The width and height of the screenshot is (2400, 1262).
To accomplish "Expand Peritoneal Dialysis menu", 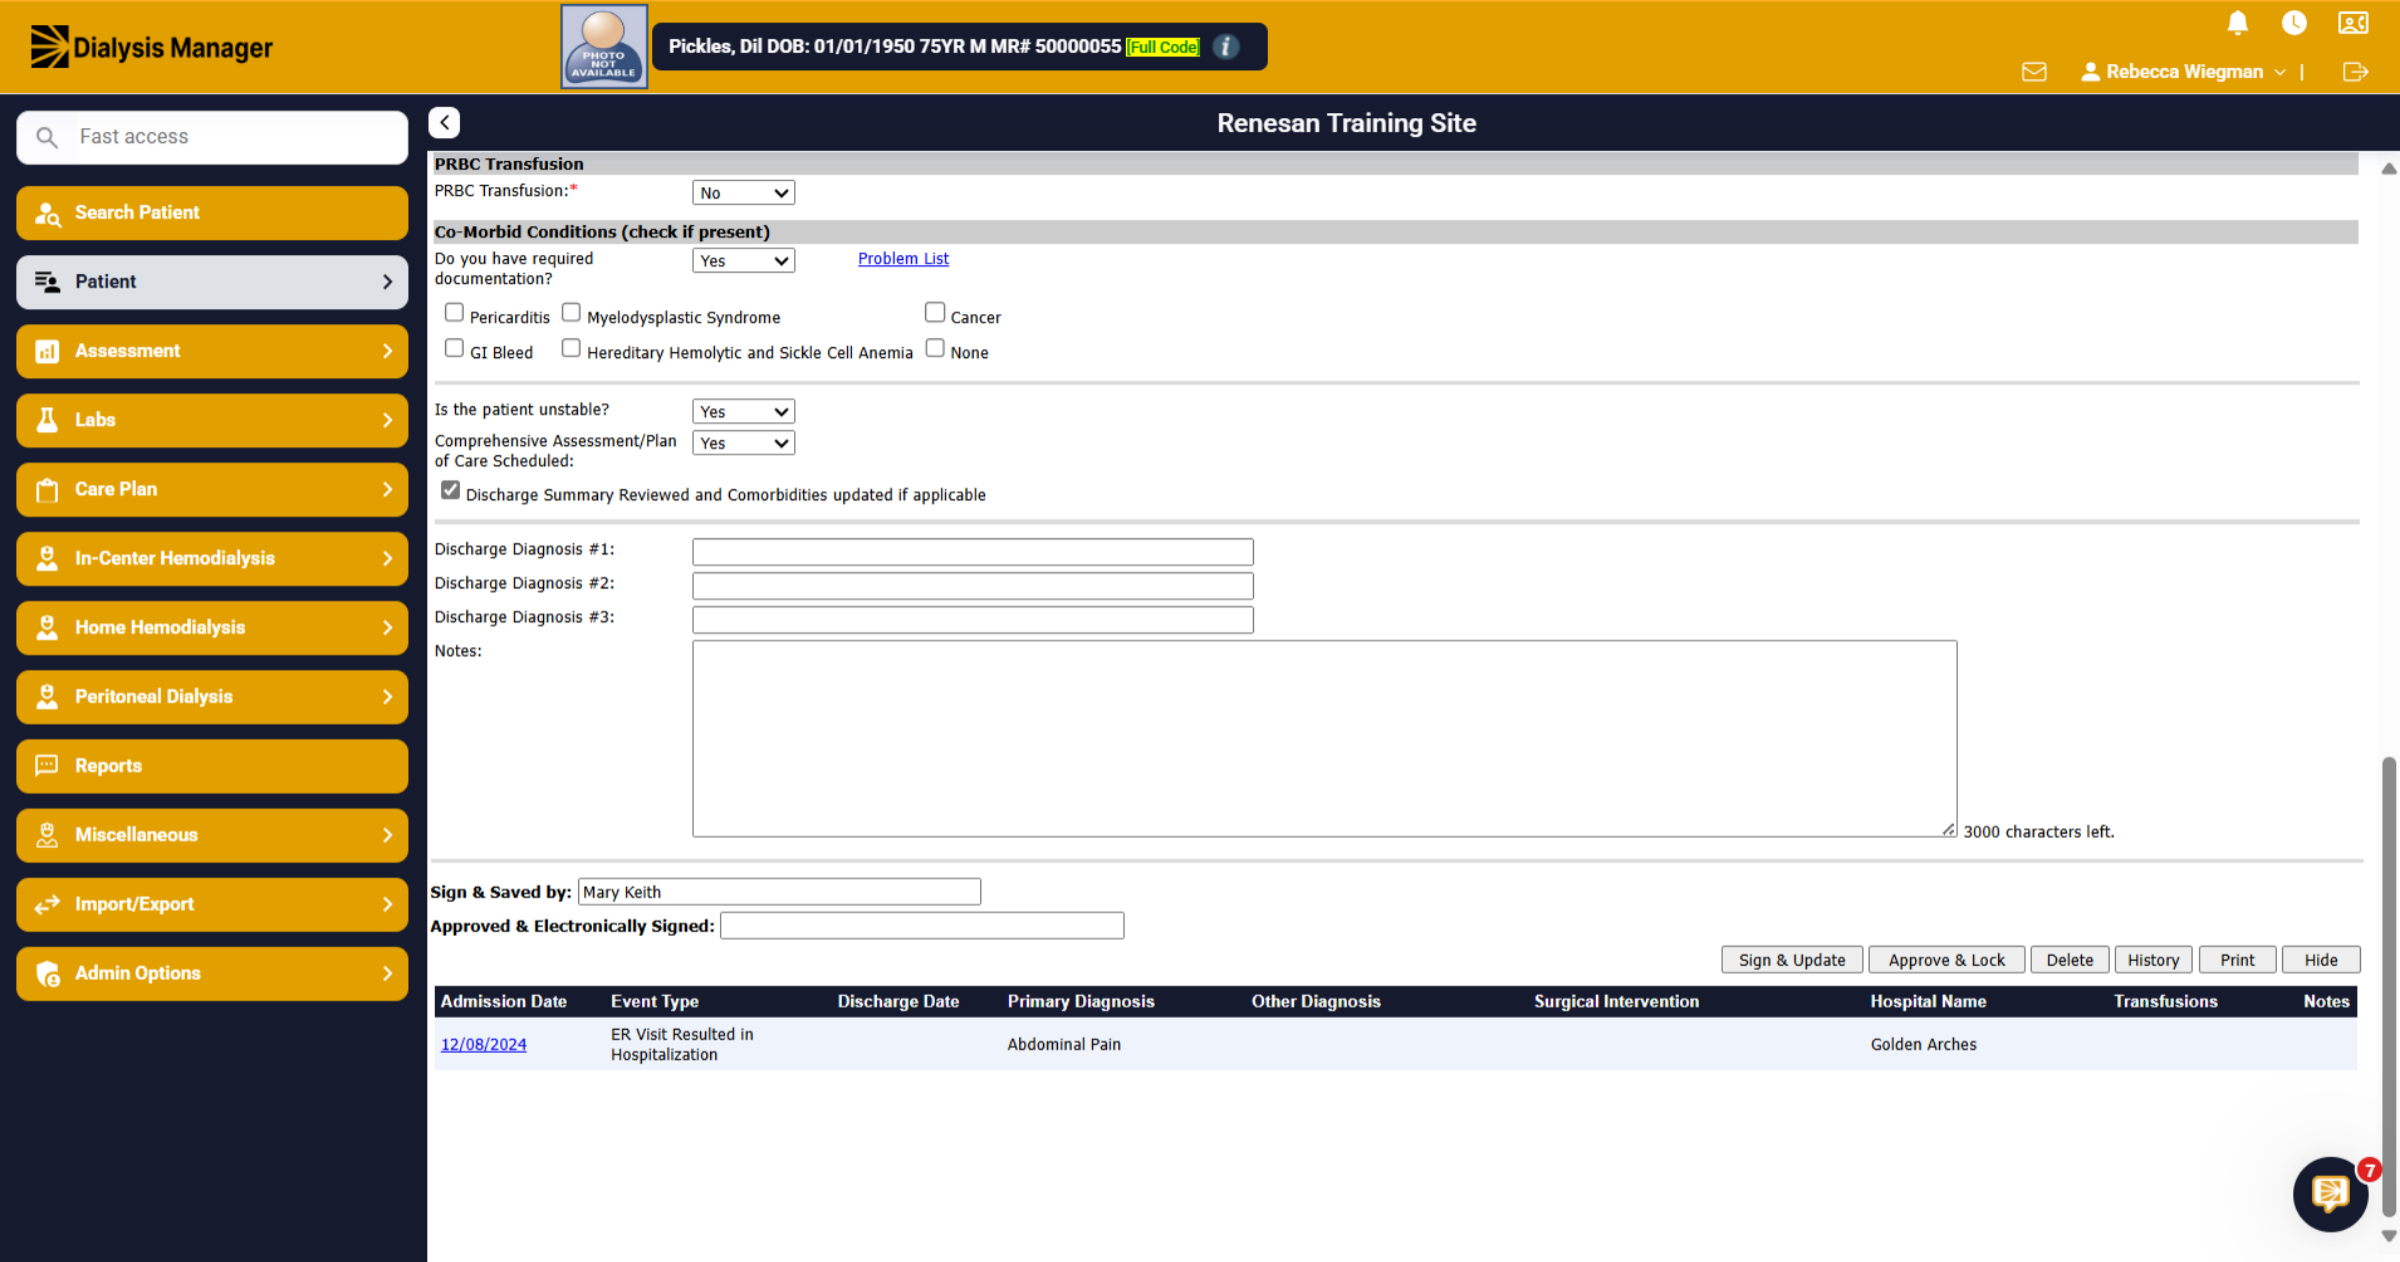I will pos(212,697).
